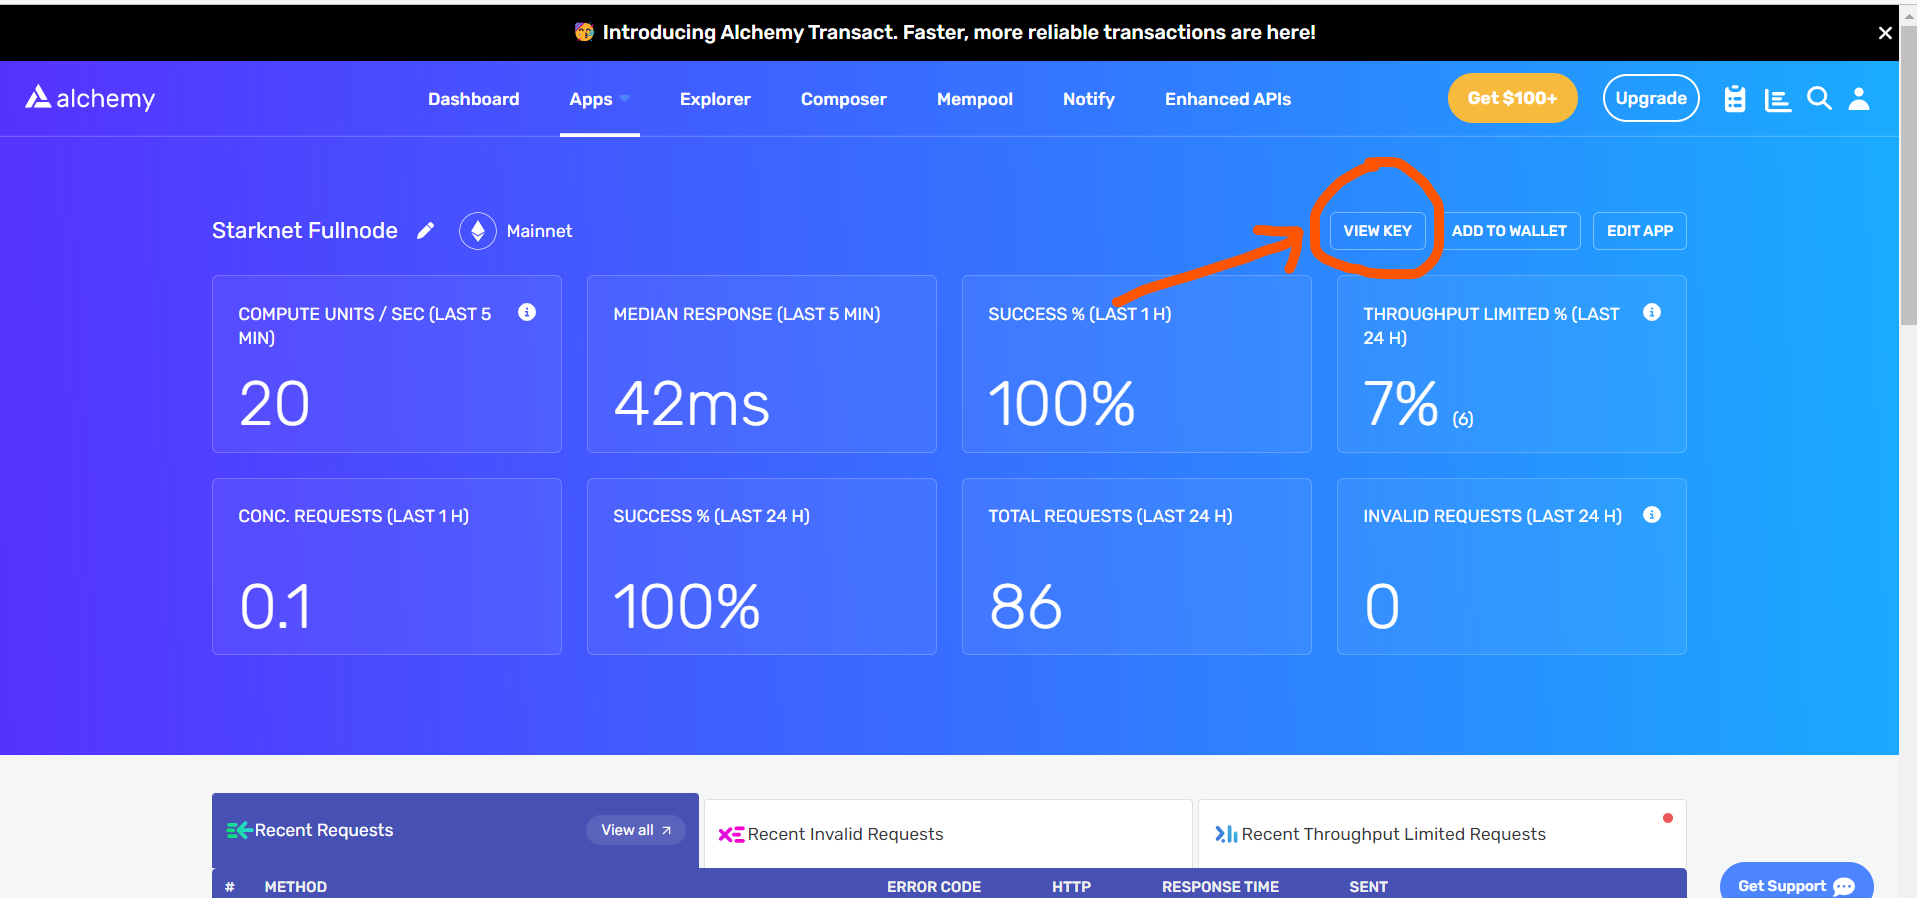The width and height of the screenshot is (1917, 898).
Task: Click the HTTP column header
Action: point(1071,887)
